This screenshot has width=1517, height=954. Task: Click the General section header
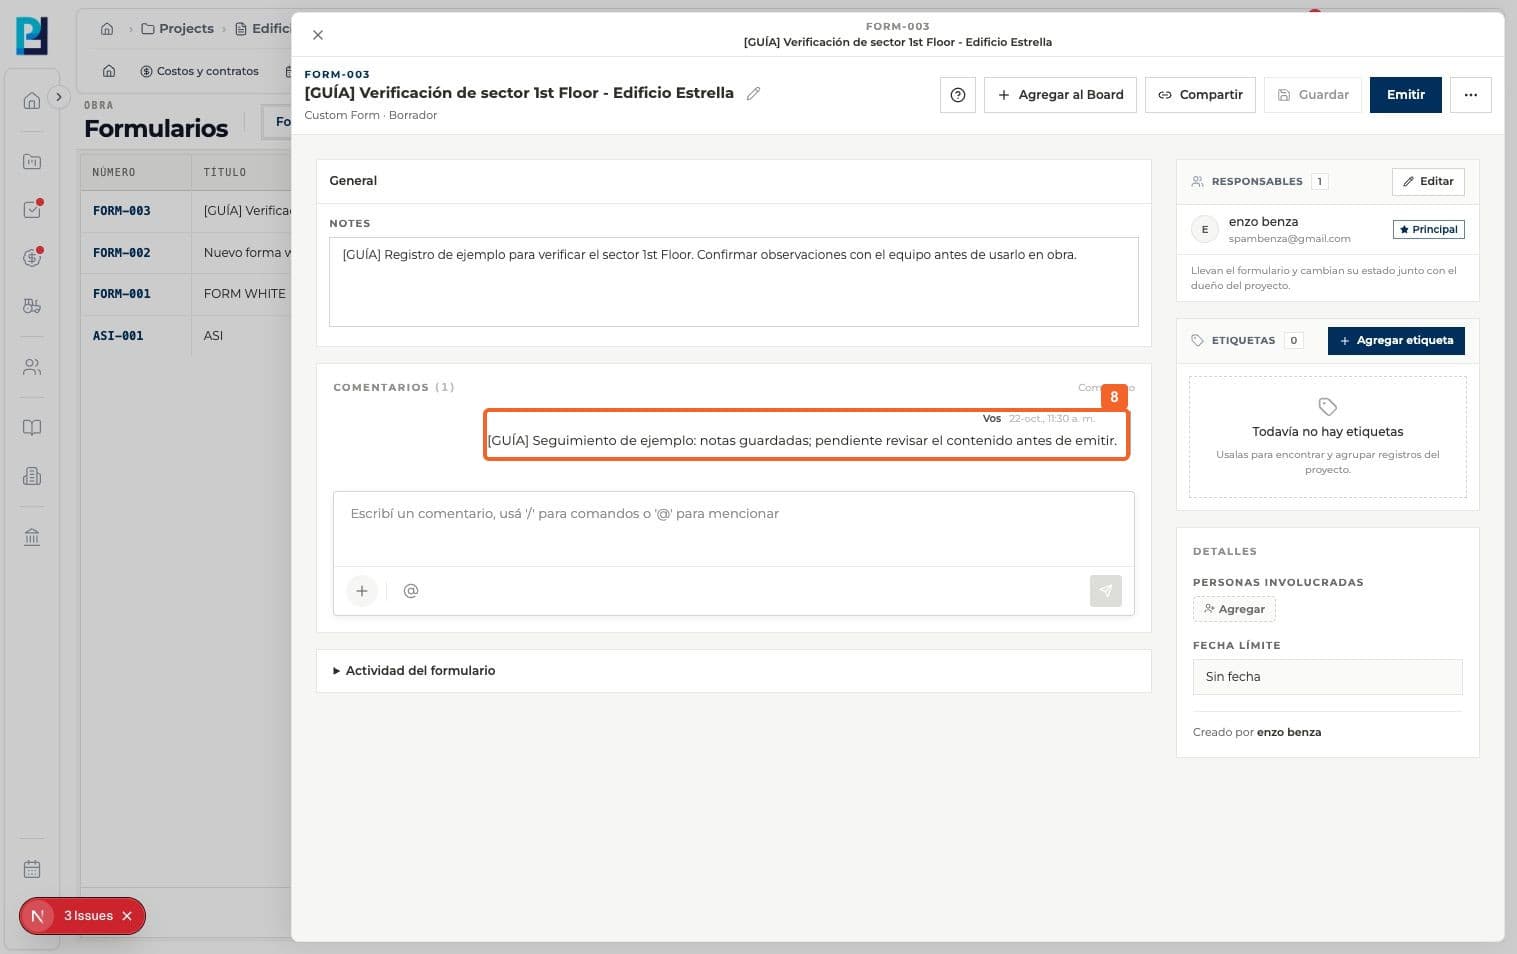tap(733, 181)
